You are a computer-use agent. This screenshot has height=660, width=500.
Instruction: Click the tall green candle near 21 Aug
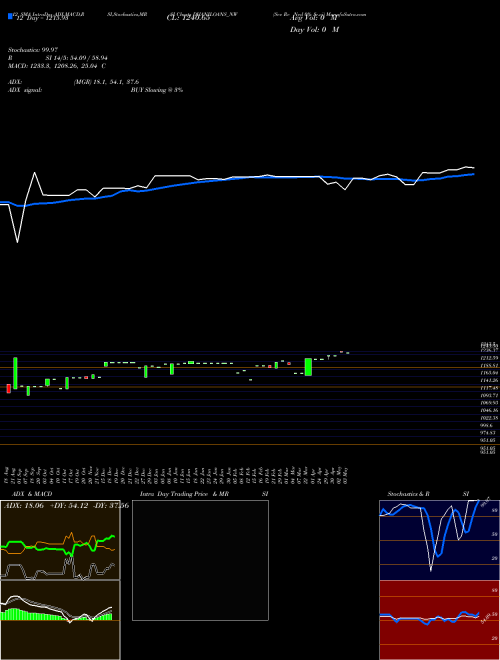pos(15,373)
